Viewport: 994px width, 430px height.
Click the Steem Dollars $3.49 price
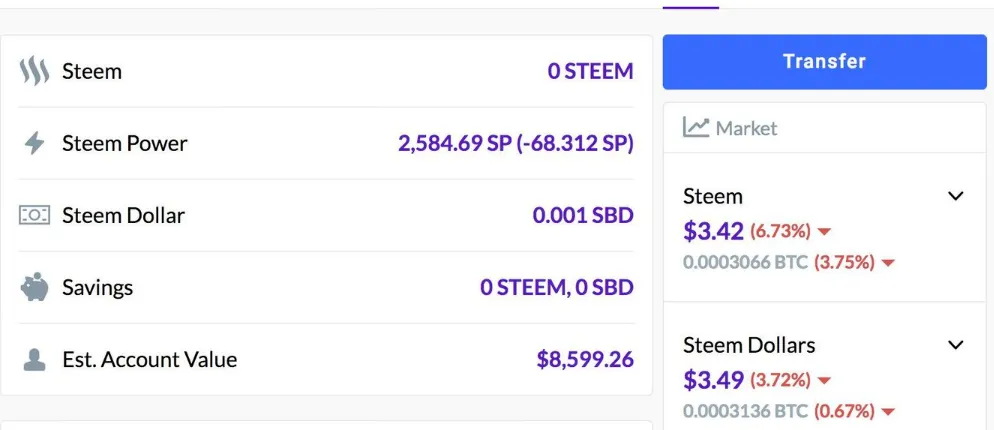pos(714,381)
